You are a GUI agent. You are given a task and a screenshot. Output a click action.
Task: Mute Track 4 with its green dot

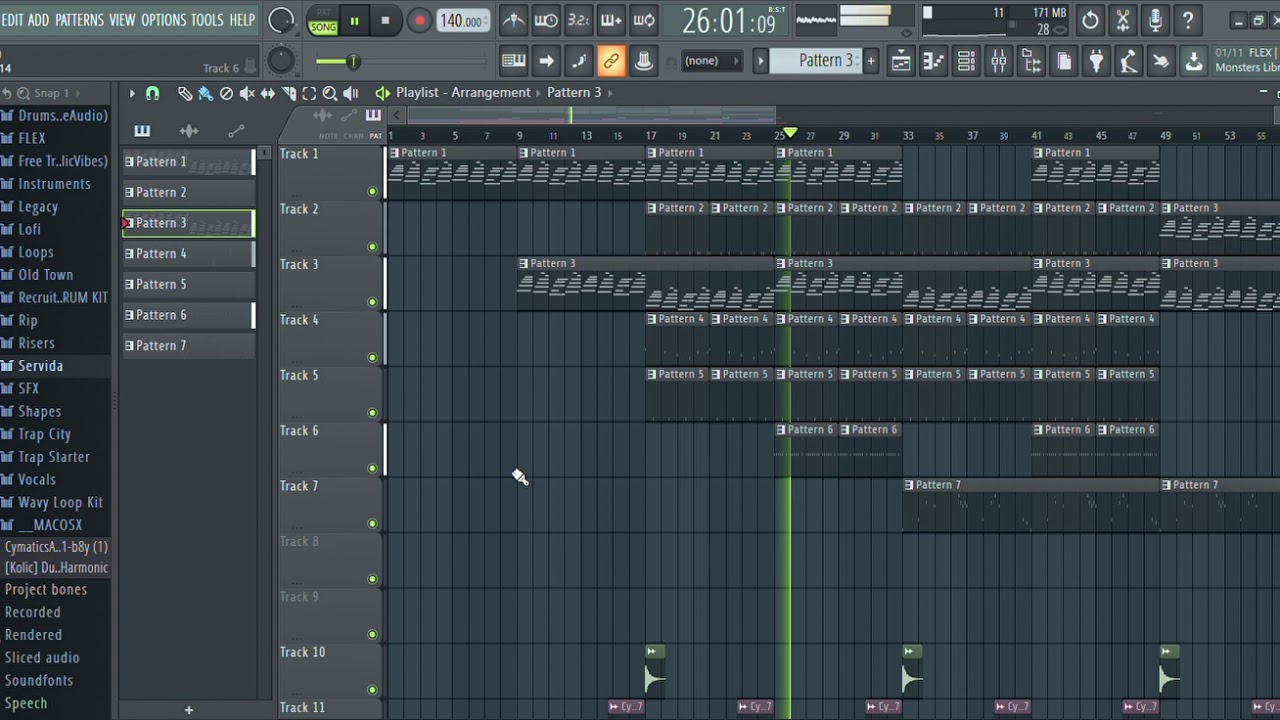coord(372,357)
